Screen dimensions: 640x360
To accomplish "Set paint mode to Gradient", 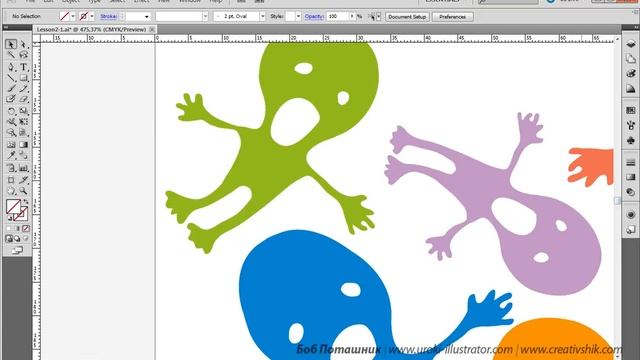I will pyautogui.click(x=18, y=229).
